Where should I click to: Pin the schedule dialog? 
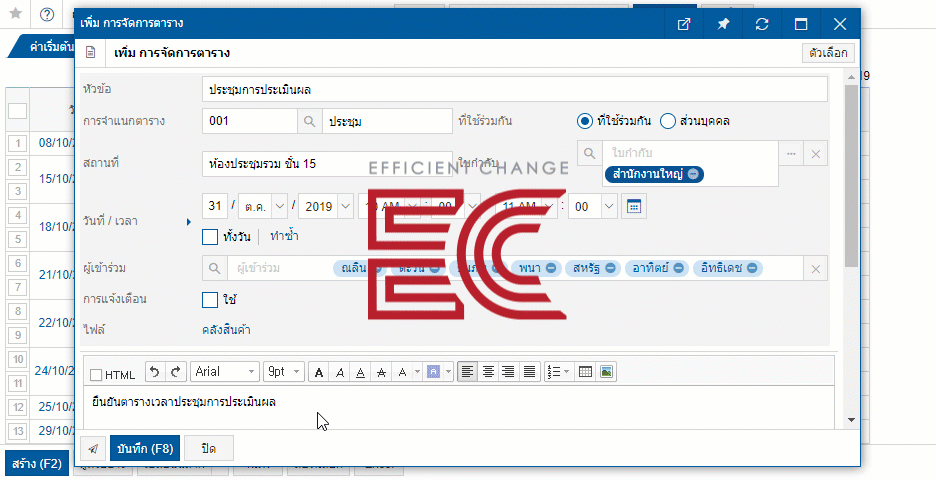(723, 24)
